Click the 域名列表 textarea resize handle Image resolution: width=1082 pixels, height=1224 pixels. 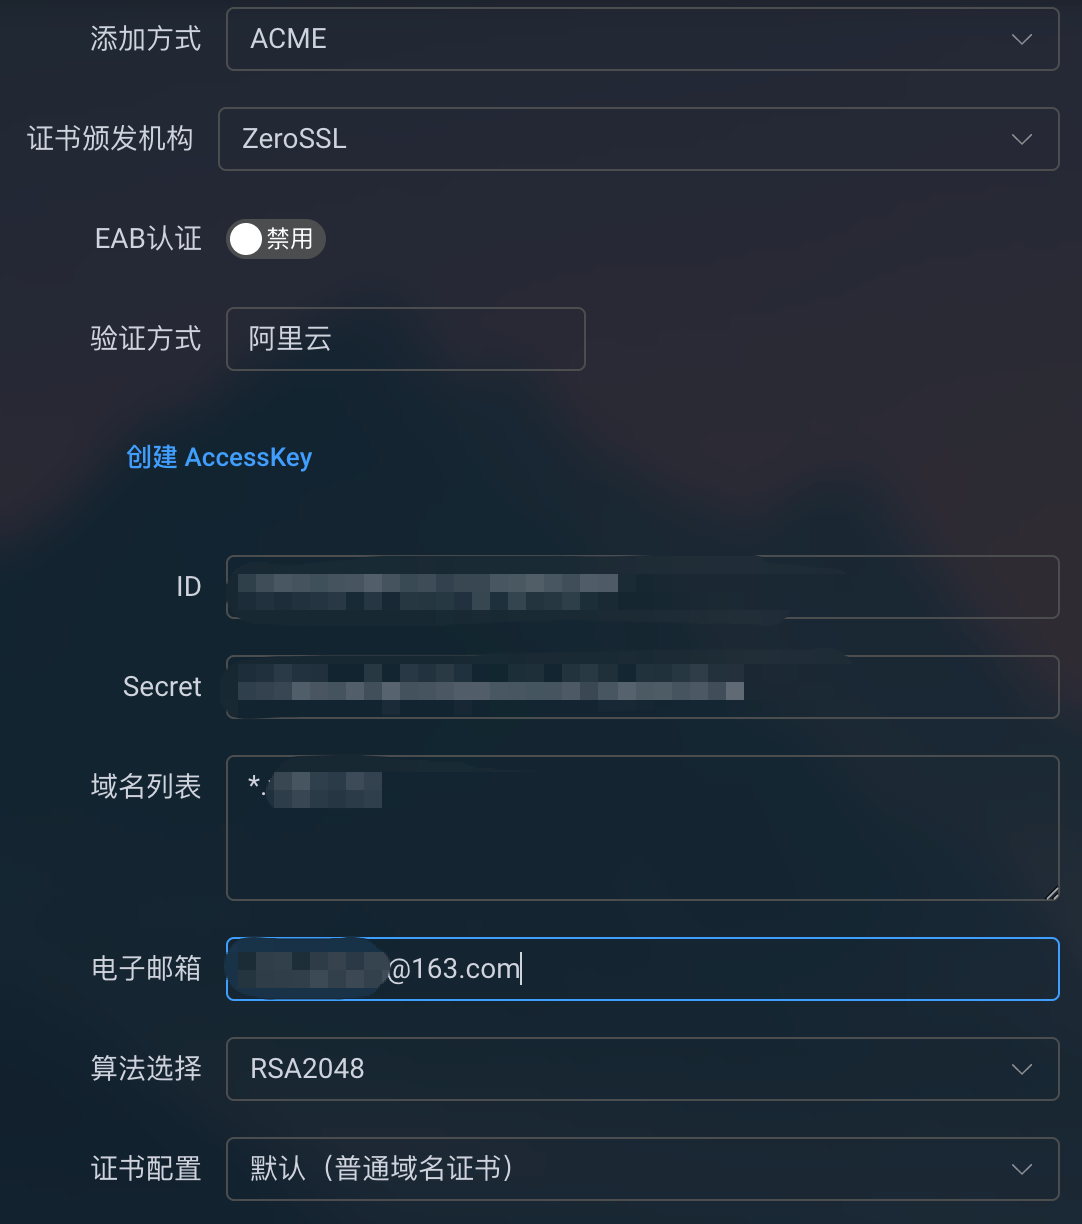[x=1052, y=893]
